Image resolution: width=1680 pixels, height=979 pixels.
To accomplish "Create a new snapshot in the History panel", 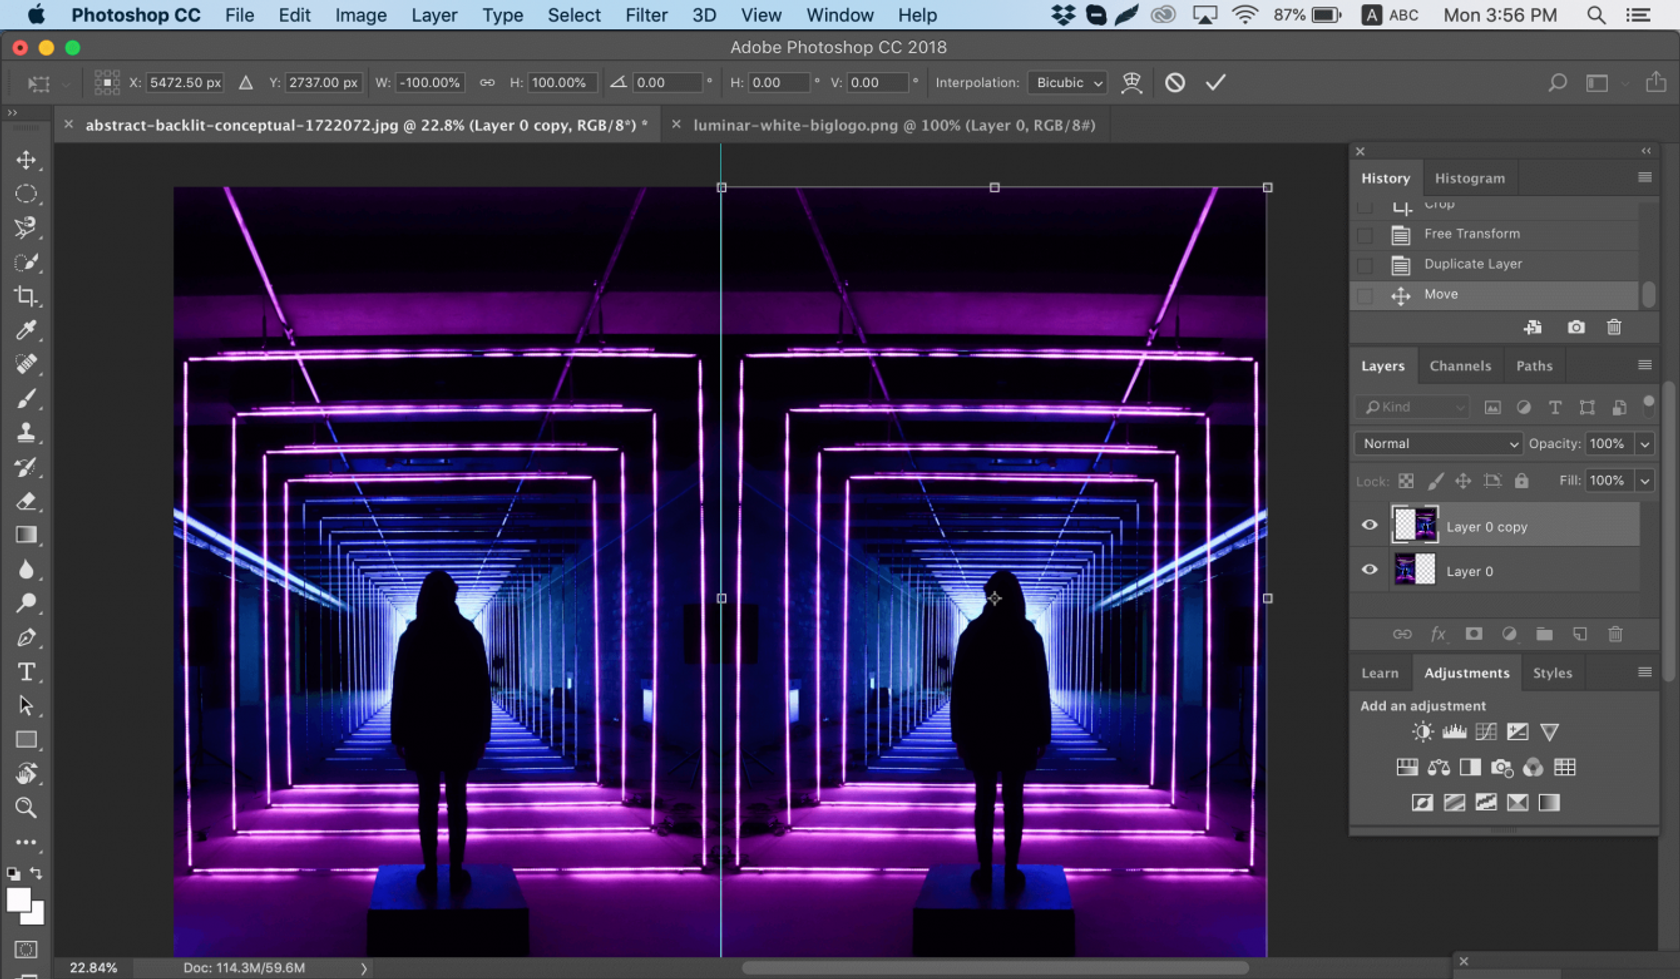I will coord(1576,327).
